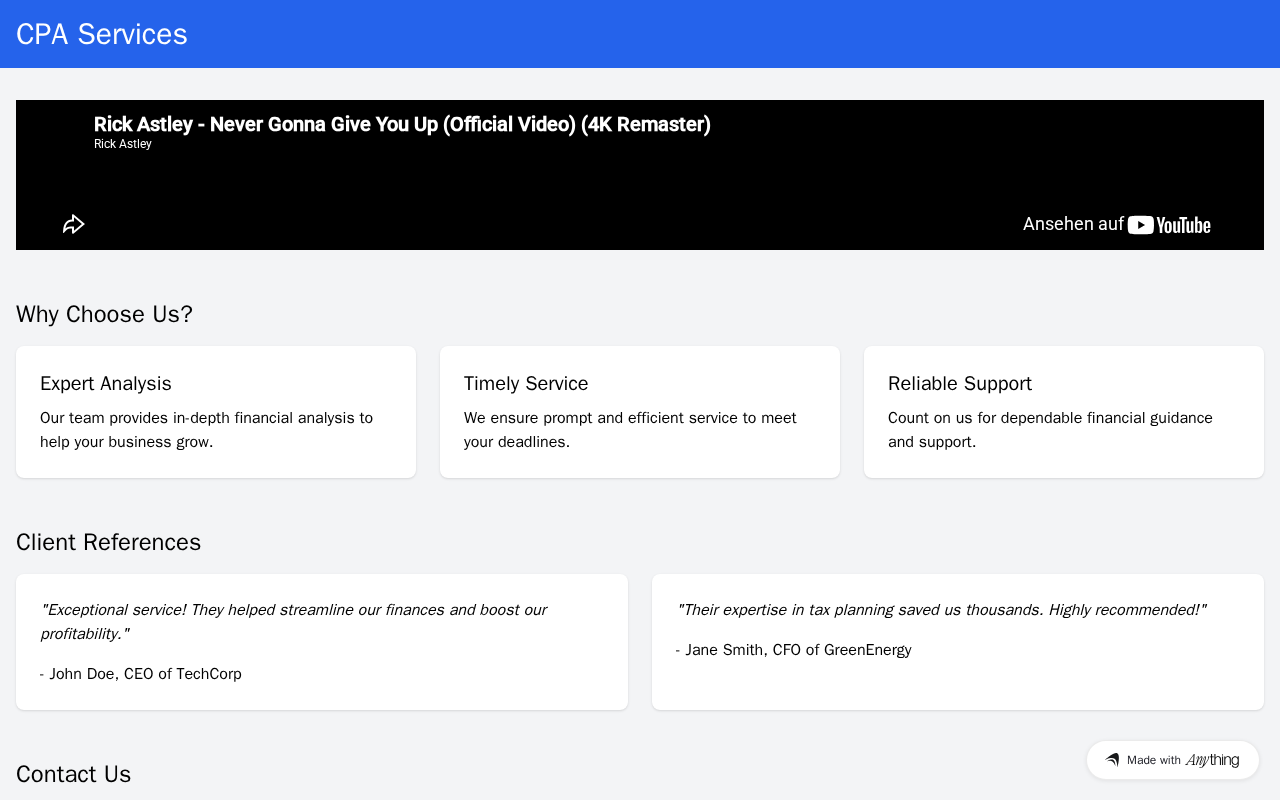Select the Timely Service card heading
Screen dimensions: 1280x800
[x=526, y=384]
